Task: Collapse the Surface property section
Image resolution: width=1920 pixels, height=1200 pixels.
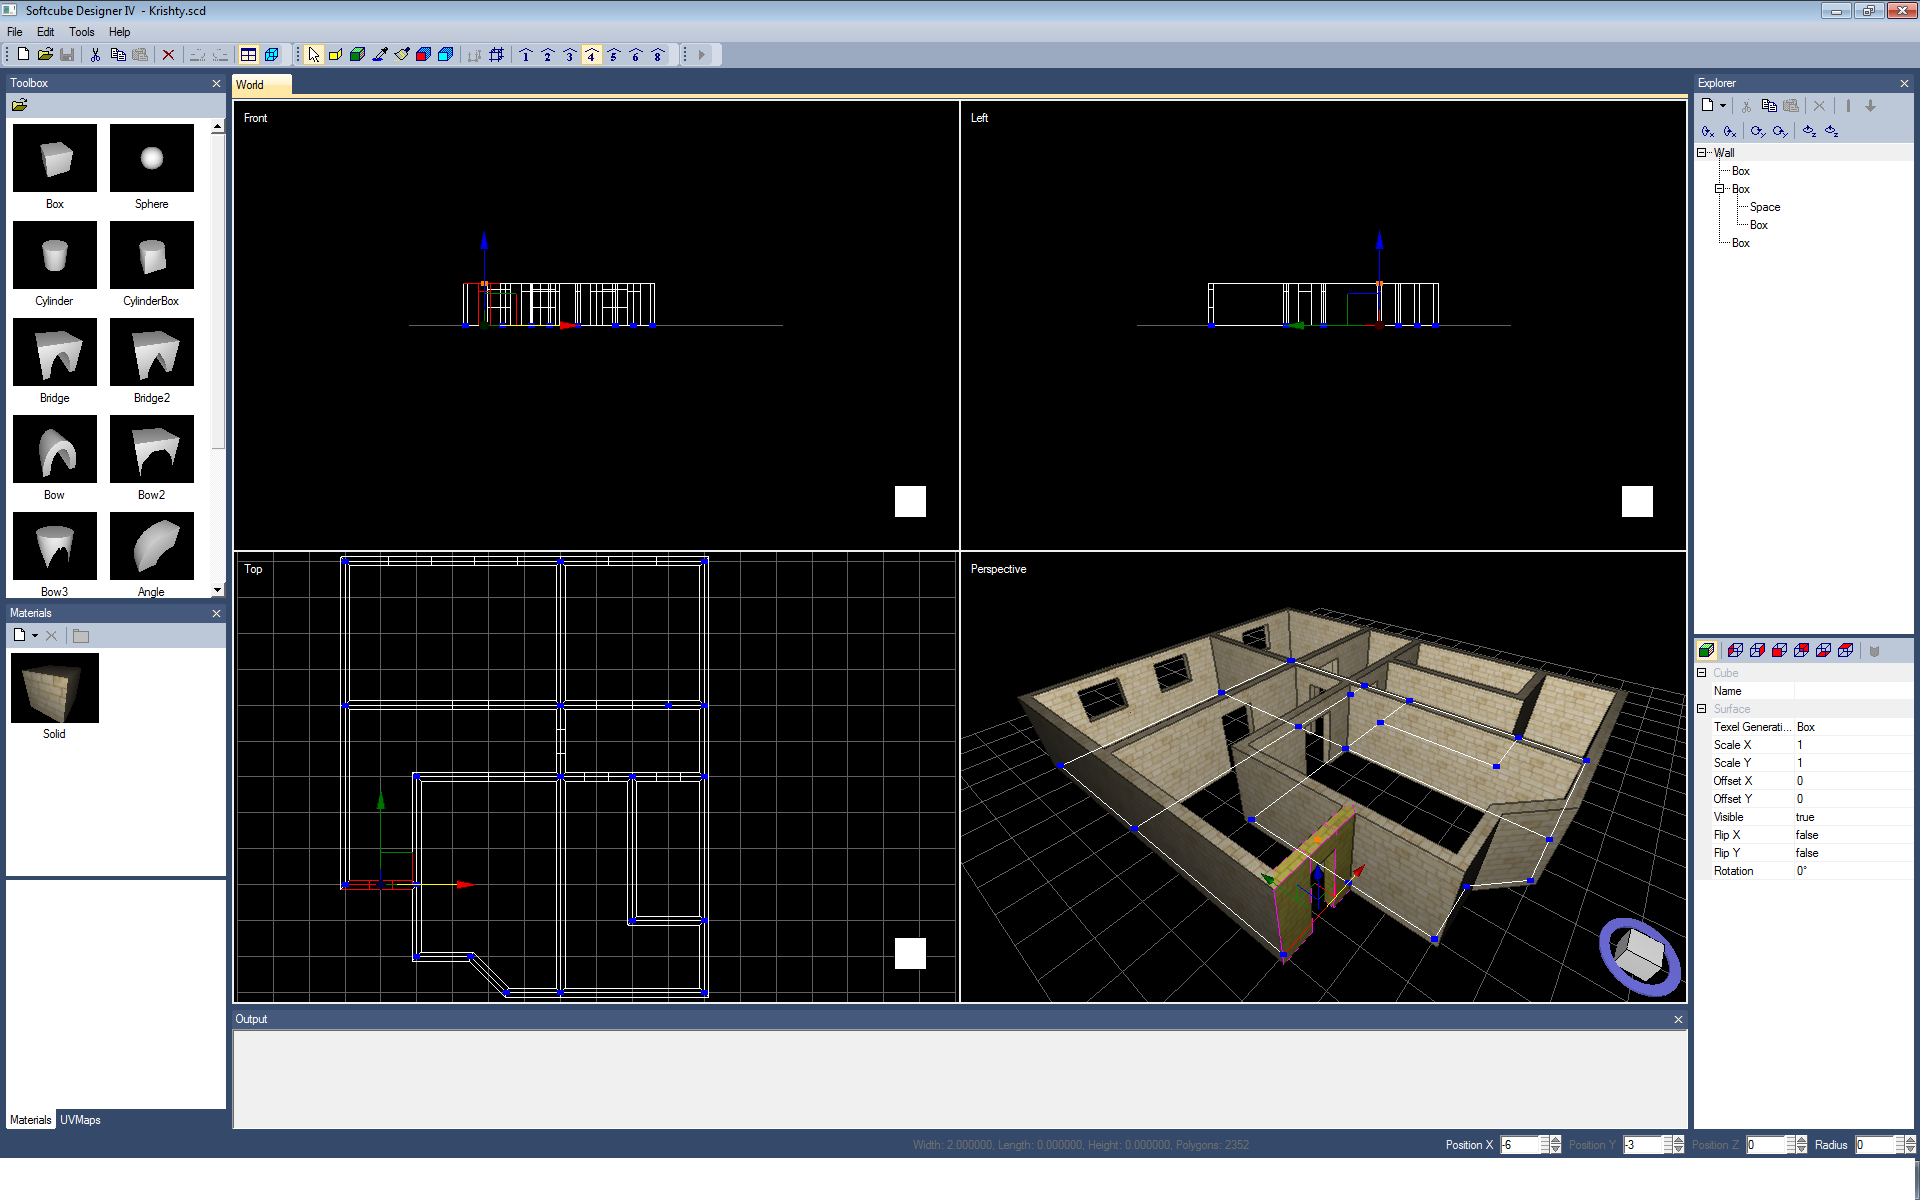Action: pos(1702,709)
